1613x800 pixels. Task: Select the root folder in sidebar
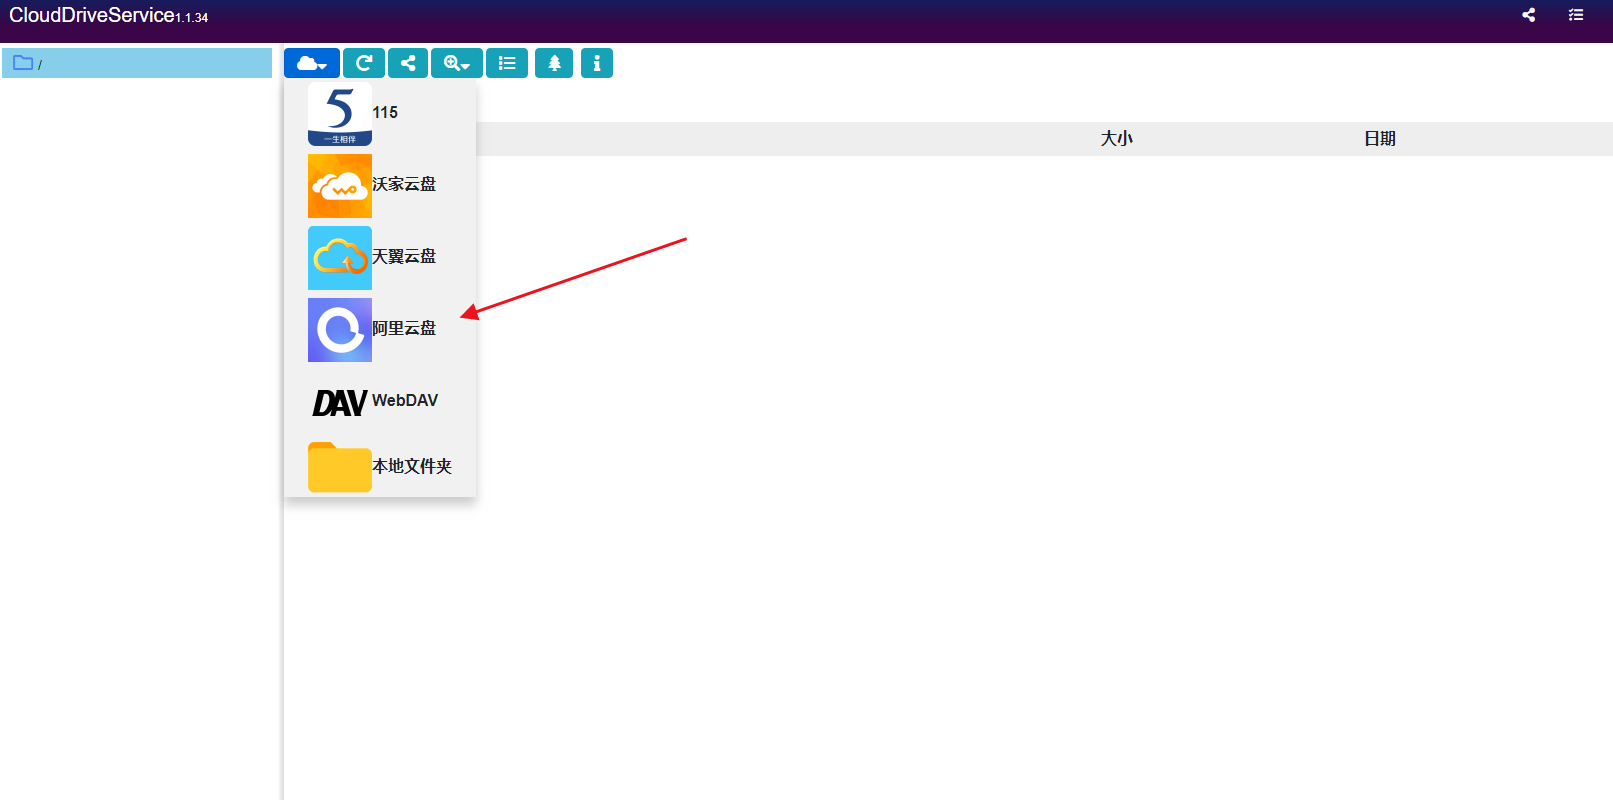137,63
